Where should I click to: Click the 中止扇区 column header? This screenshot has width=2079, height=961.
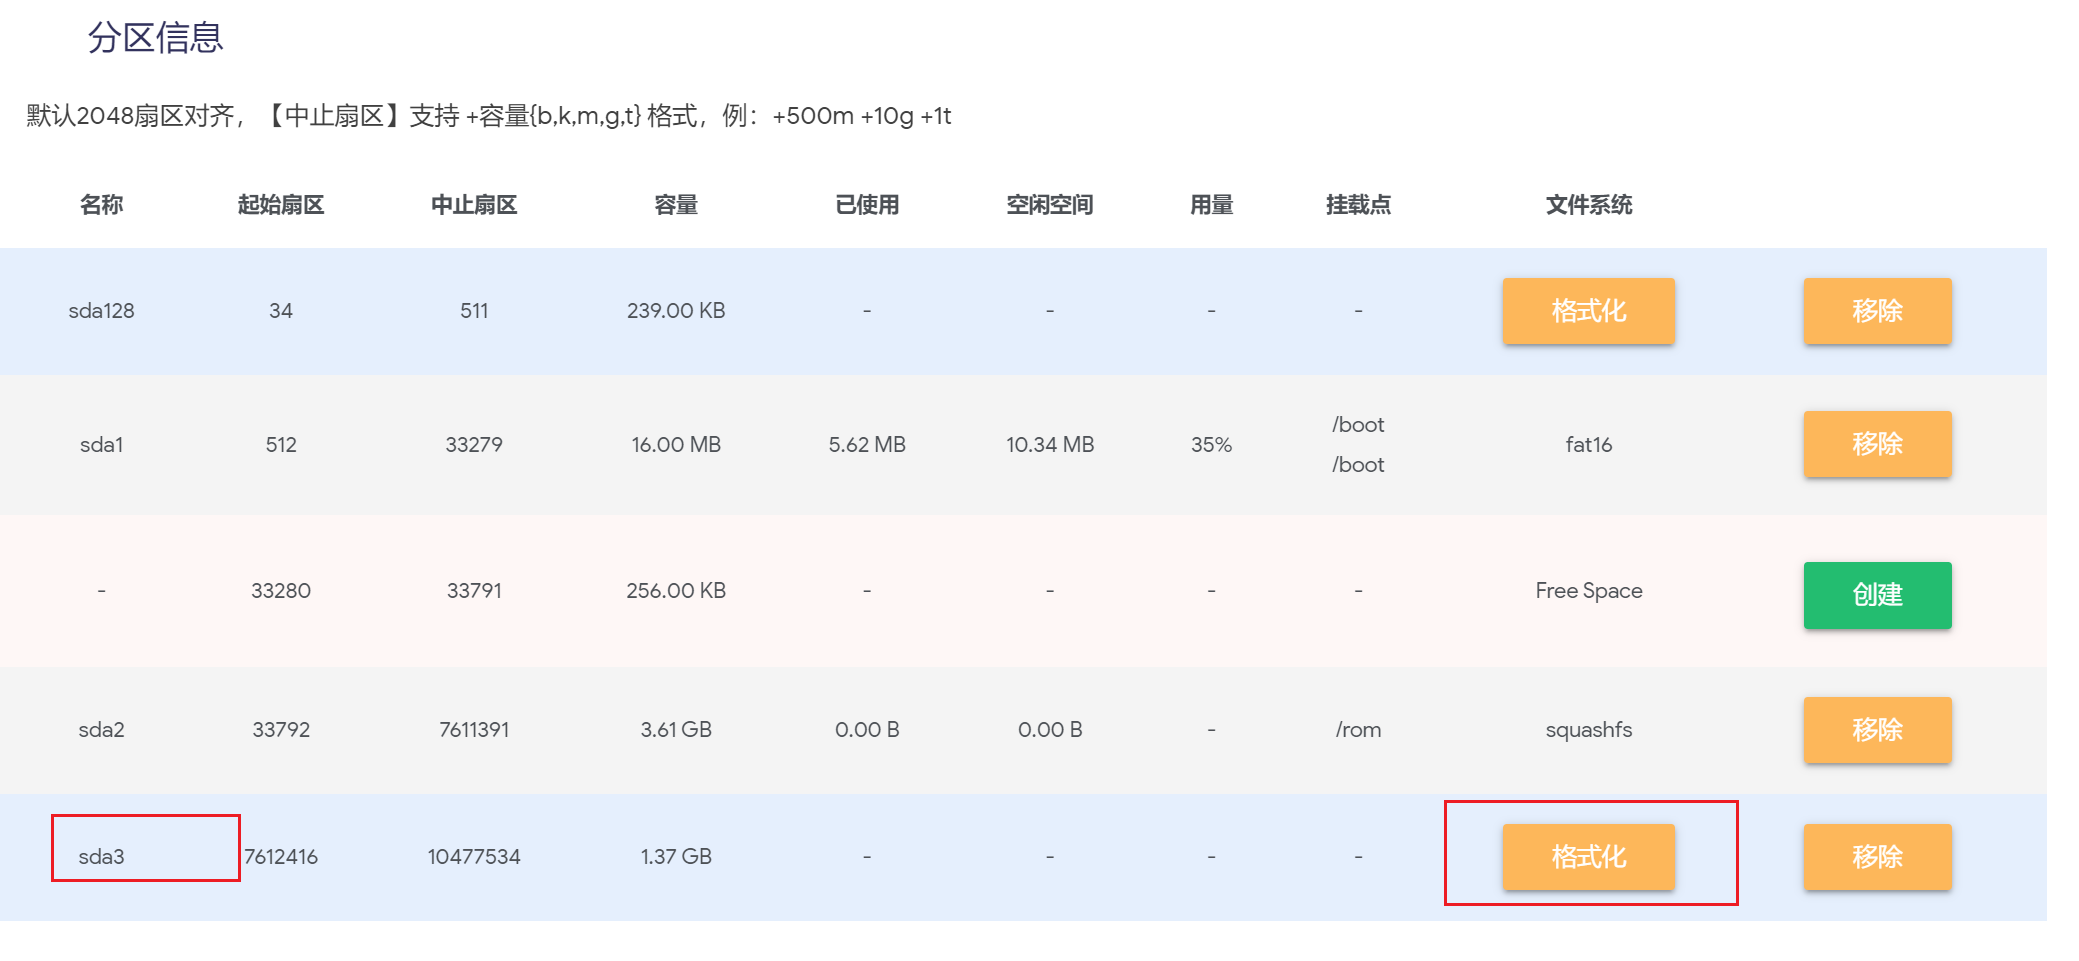(474, 205)
